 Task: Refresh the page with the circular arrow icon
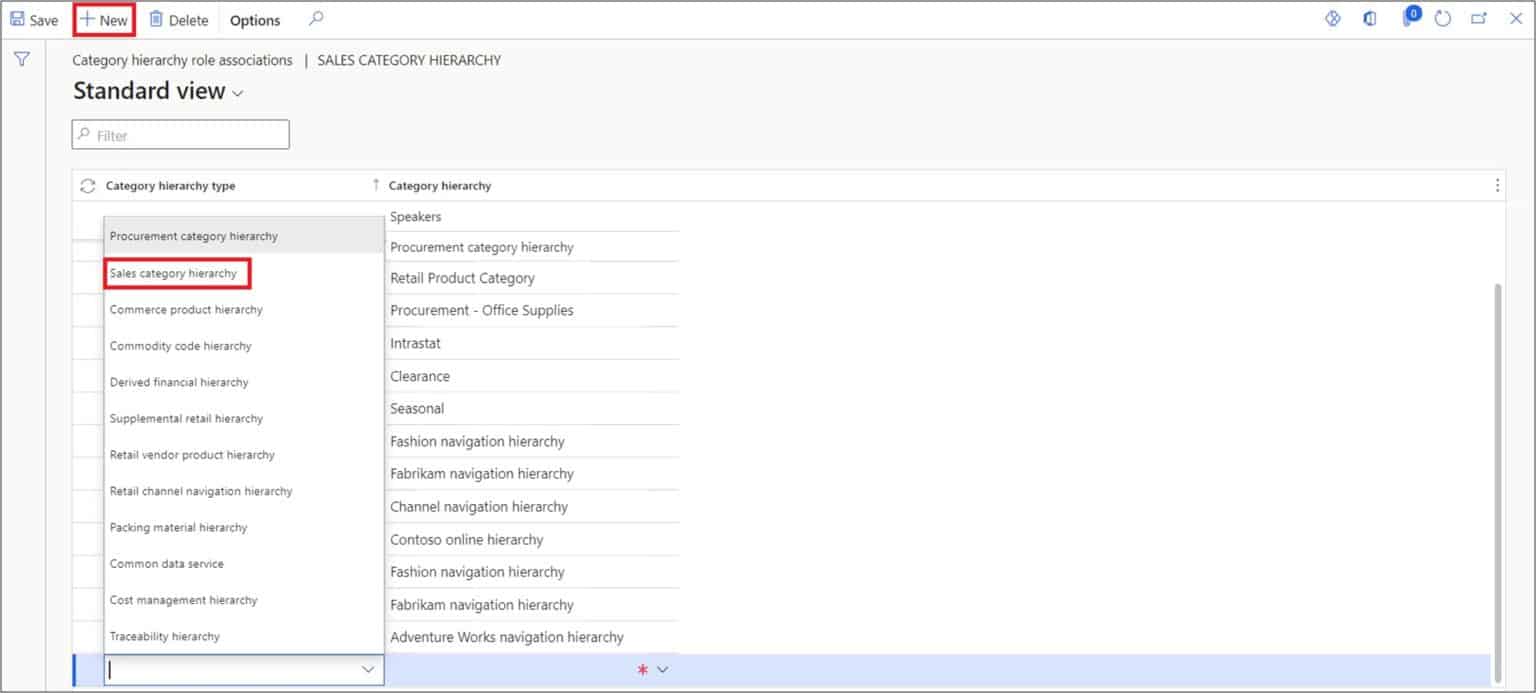[1443, 18]
